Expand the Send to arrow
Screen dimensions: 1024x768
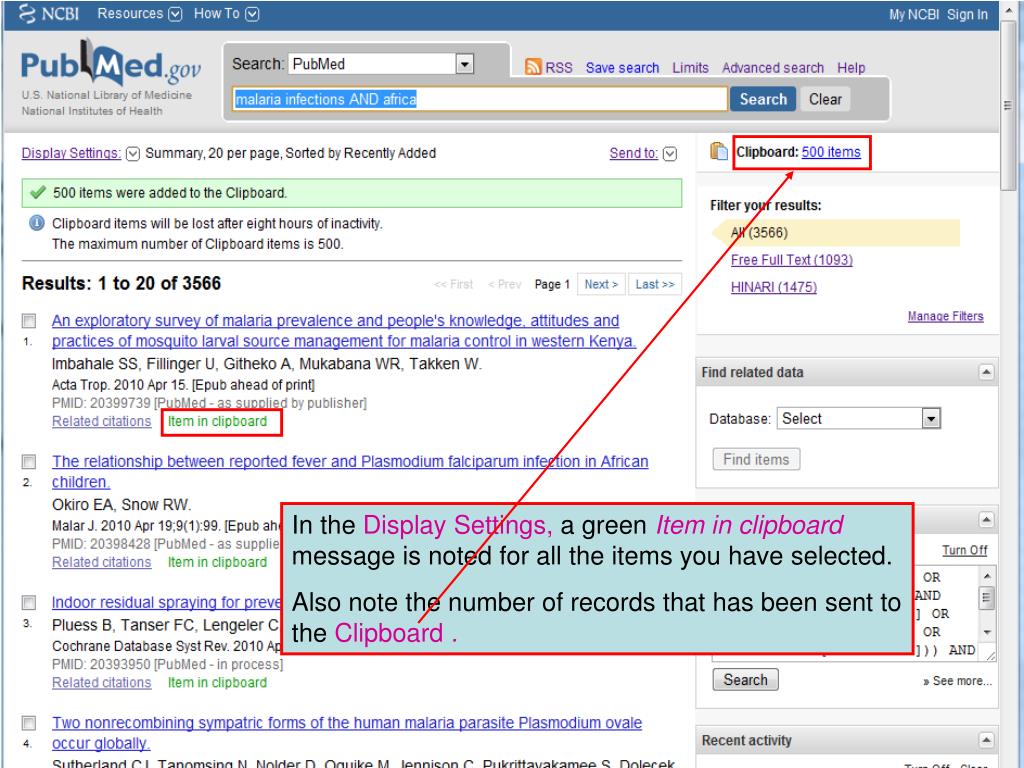[670, 153]
